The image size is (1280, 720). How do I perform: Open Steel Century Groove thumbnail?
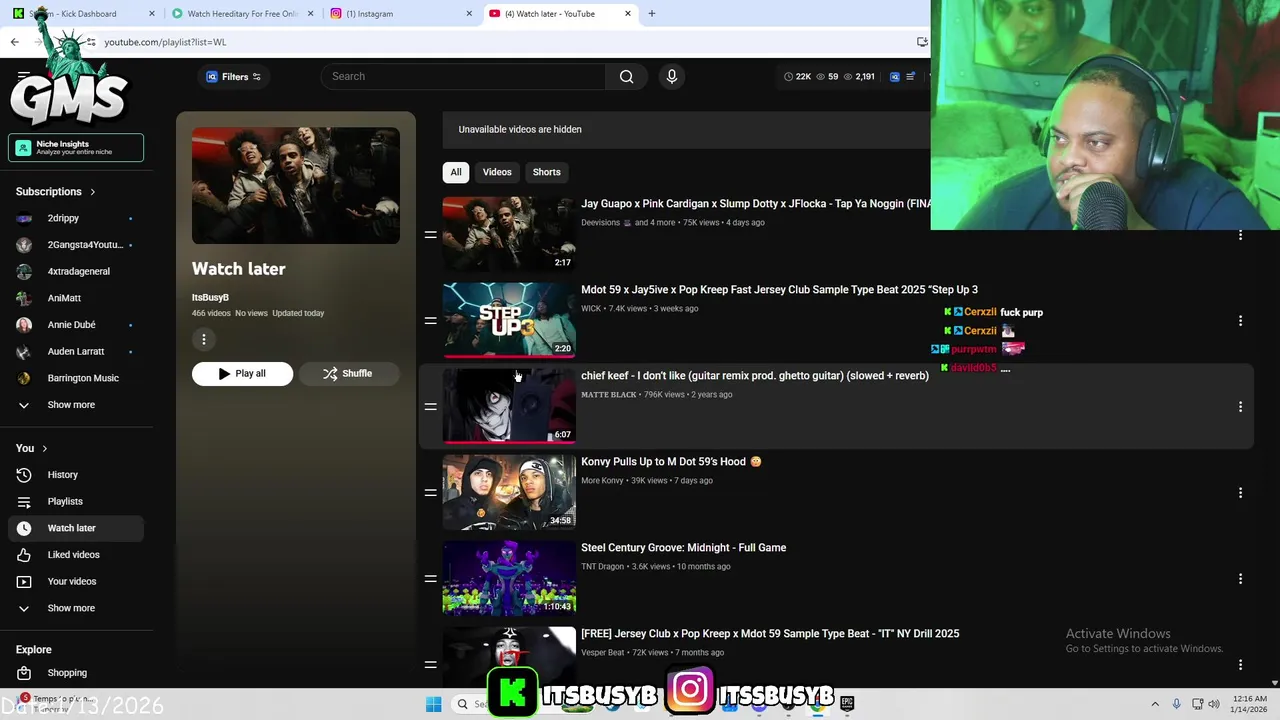(x=509, y=578)
